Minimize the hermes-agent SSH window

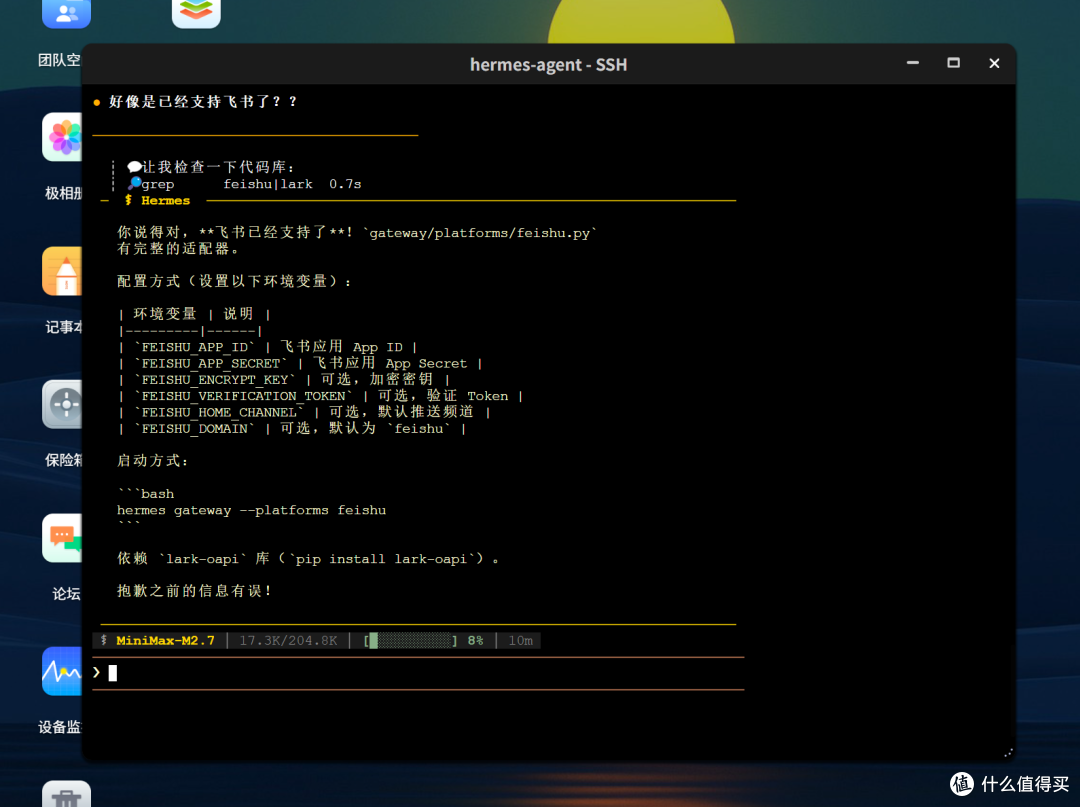pos(913,63)
